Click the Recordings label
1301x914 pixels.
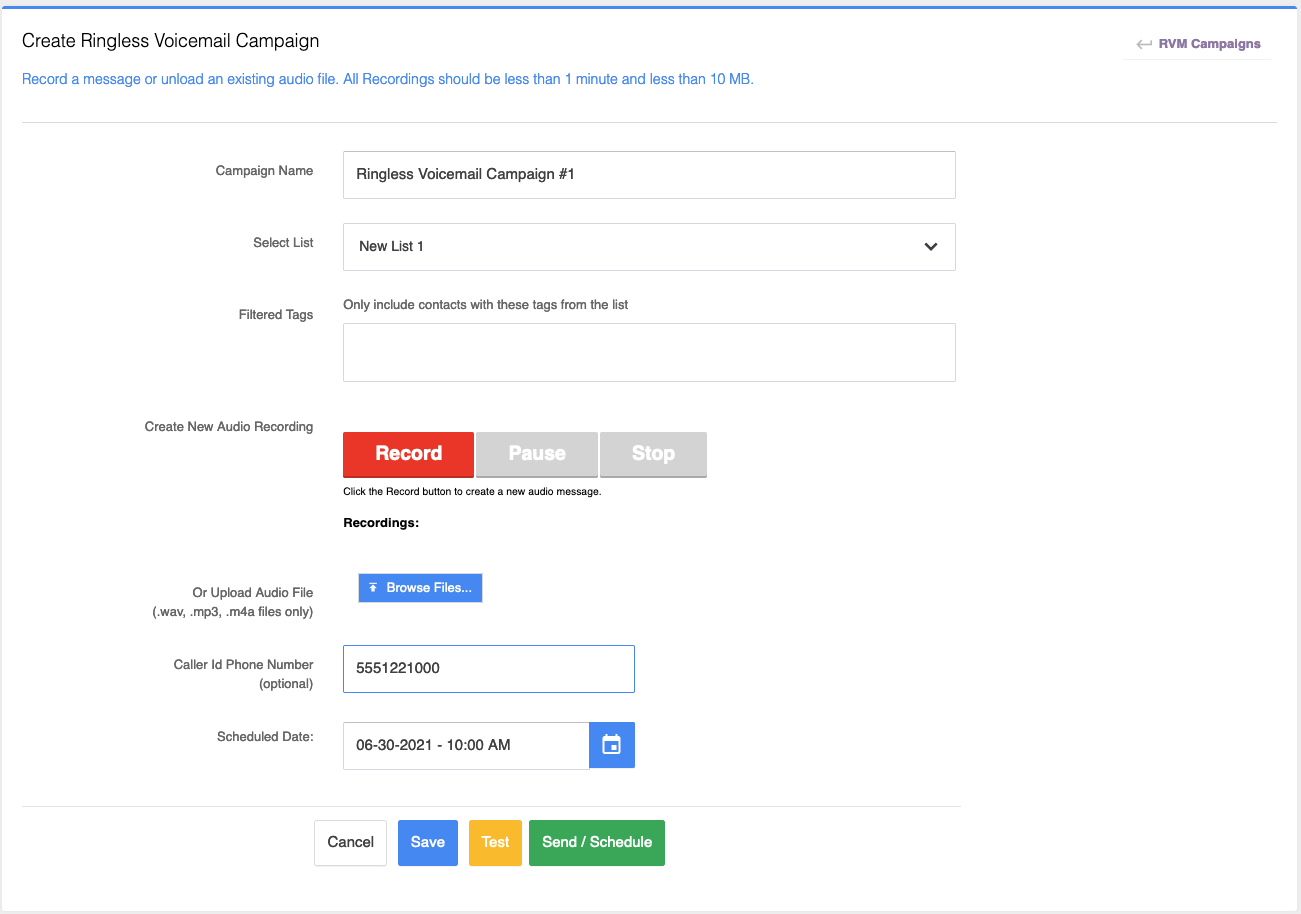click(381, 522)
